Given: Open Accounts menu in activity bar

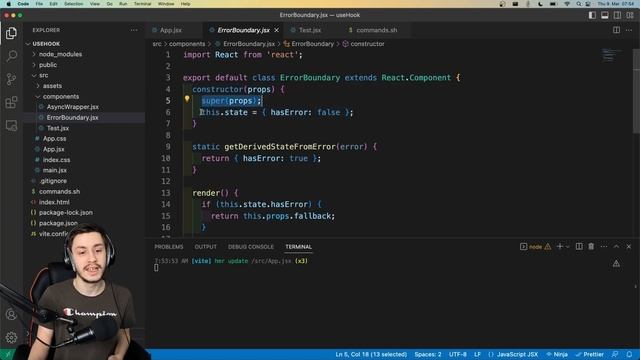Looking at the screenshot, I should pos(11,314).
